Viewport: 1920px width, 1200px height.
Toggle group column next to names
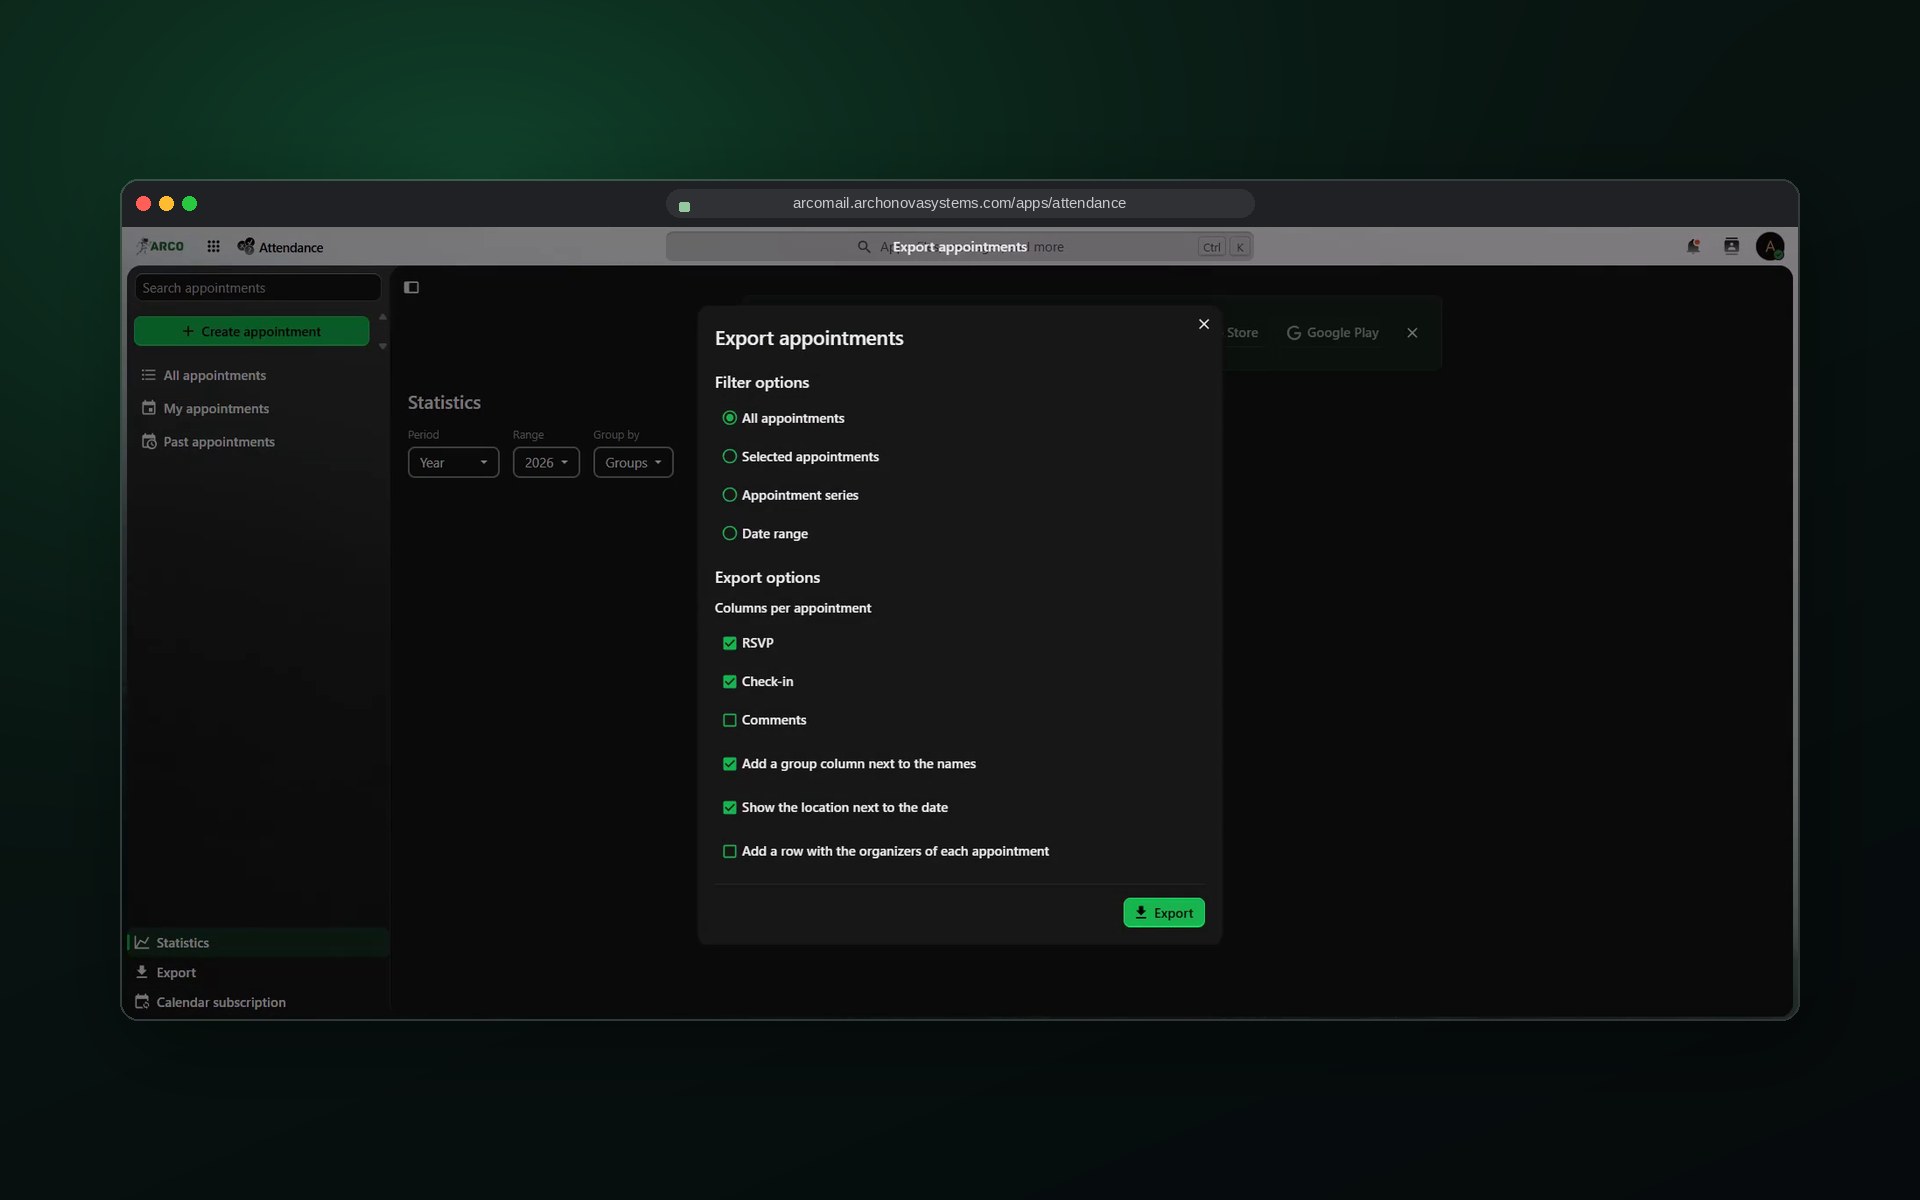pyautogui.click(x=730, y=764)
